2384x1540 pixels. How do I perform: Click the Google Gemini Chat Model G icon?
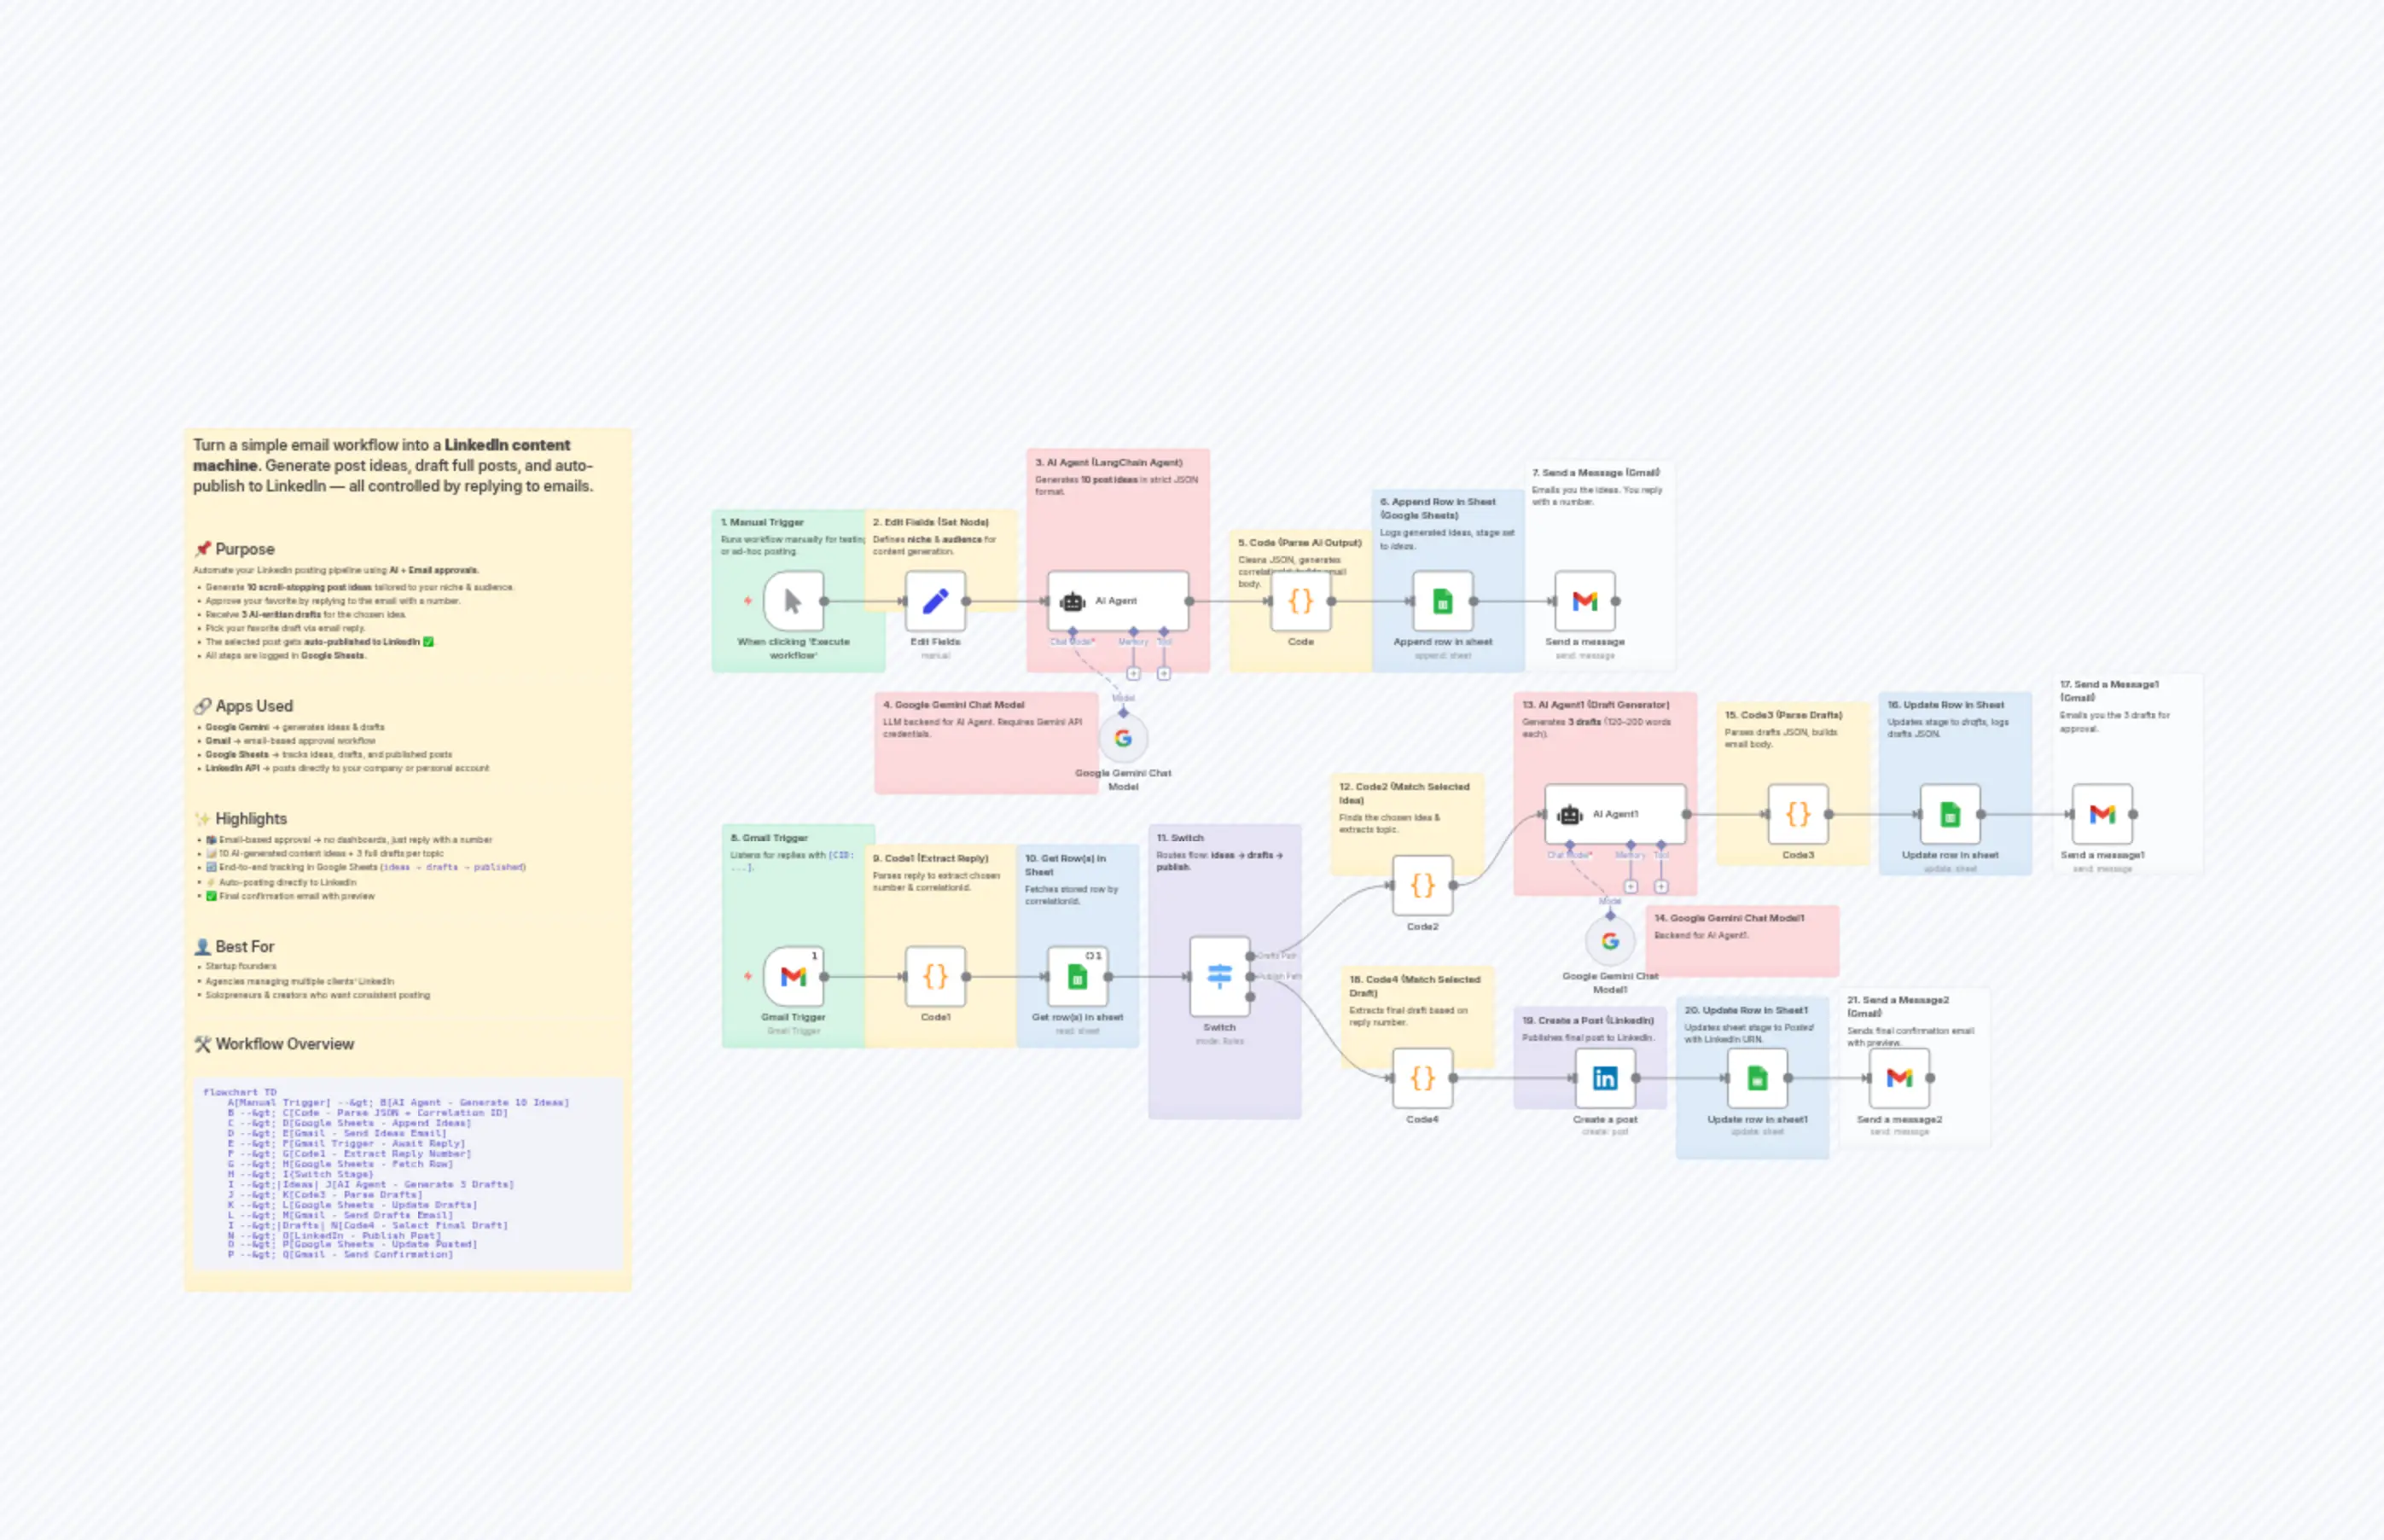pos(1122,740)
